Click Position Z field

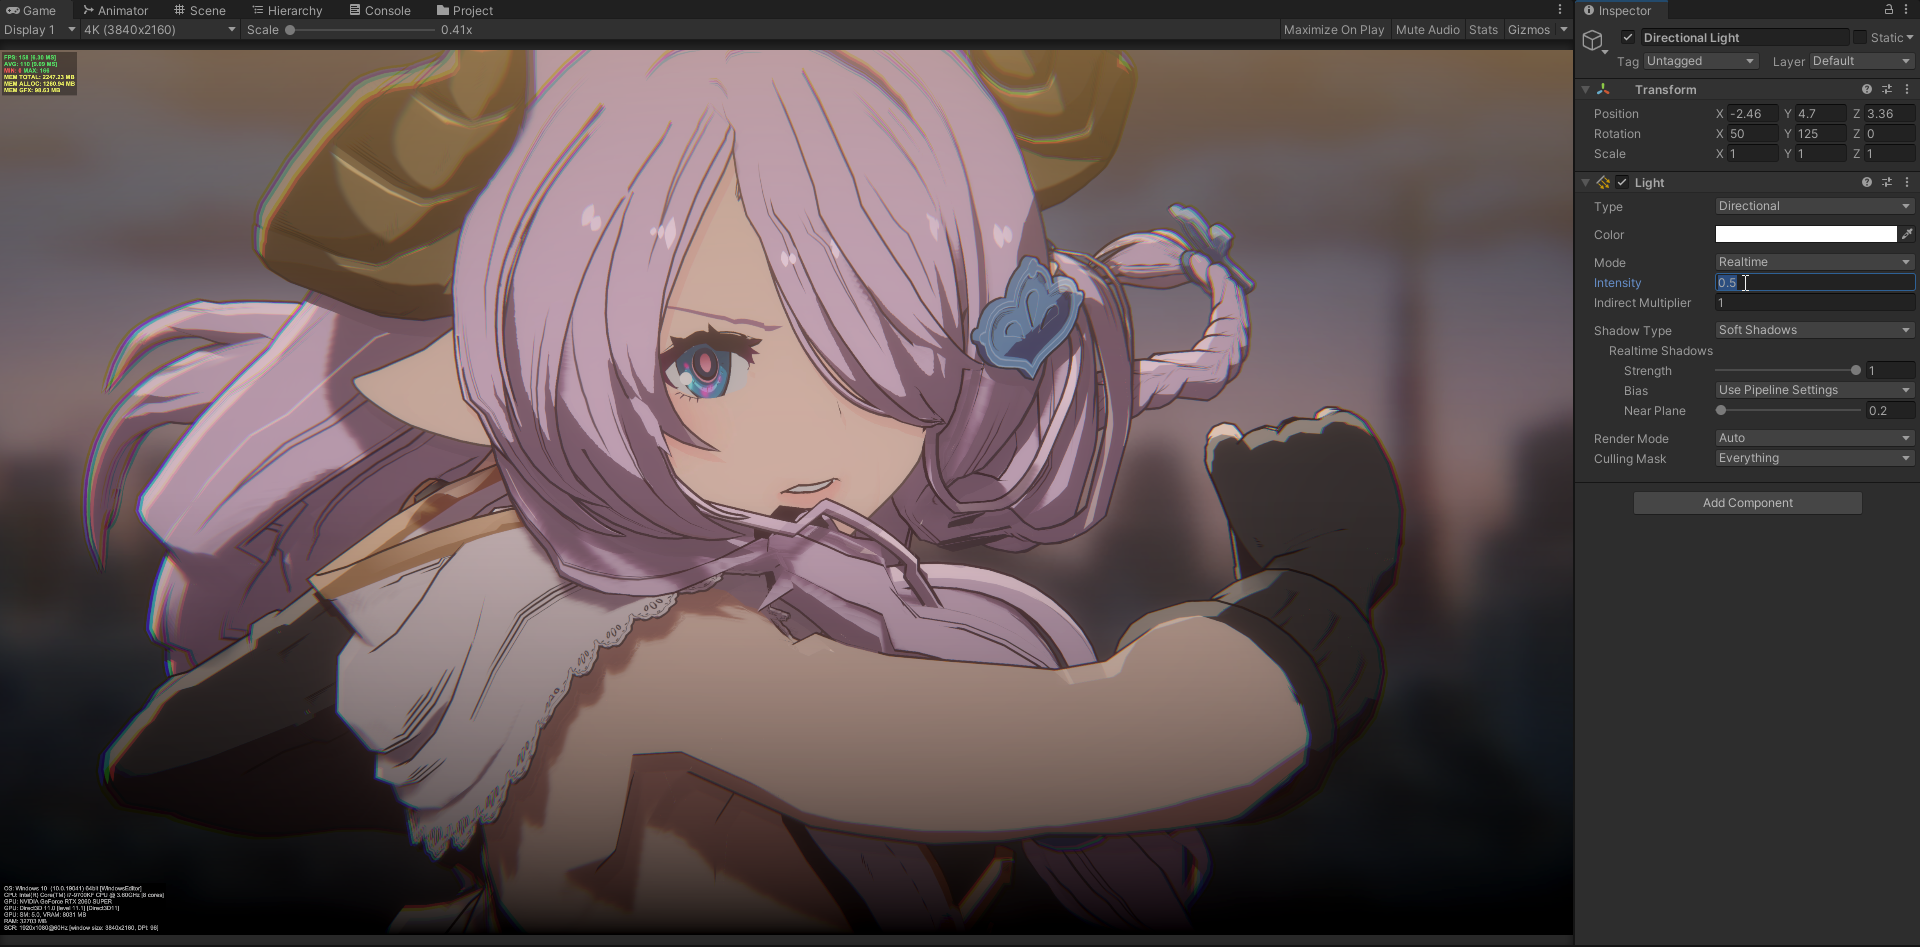tap(1889, 114)
